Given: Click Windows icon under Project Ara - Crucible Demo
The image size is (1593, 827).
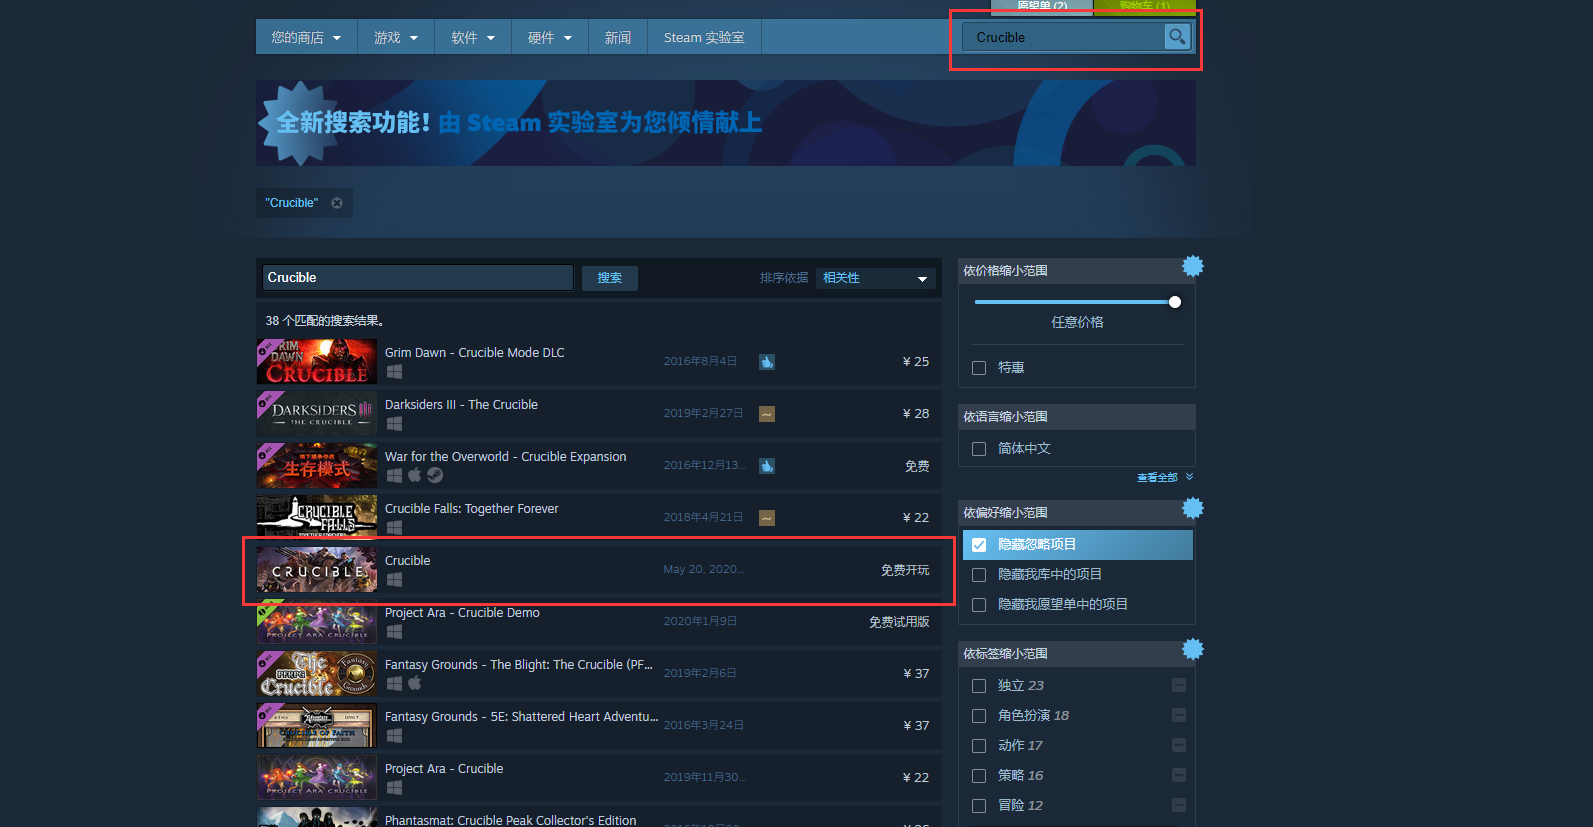Looking at the screenshot, I should click(394, 632).
